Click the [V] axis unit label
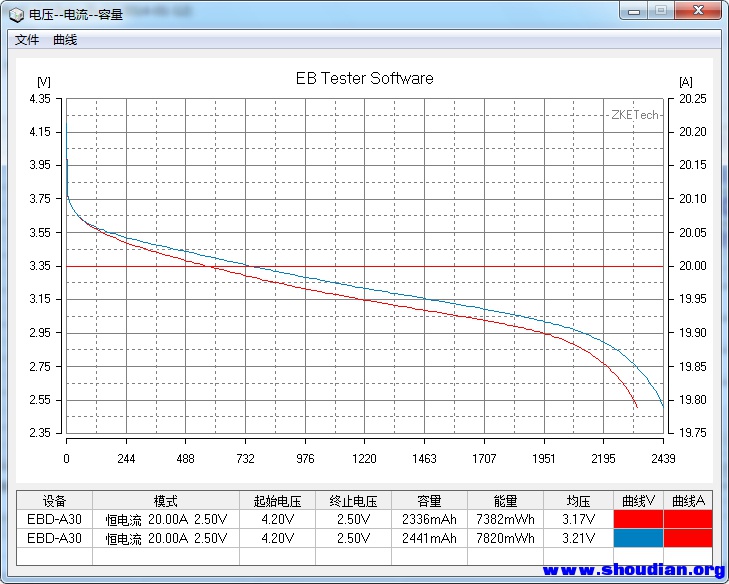 pos(44,82)
